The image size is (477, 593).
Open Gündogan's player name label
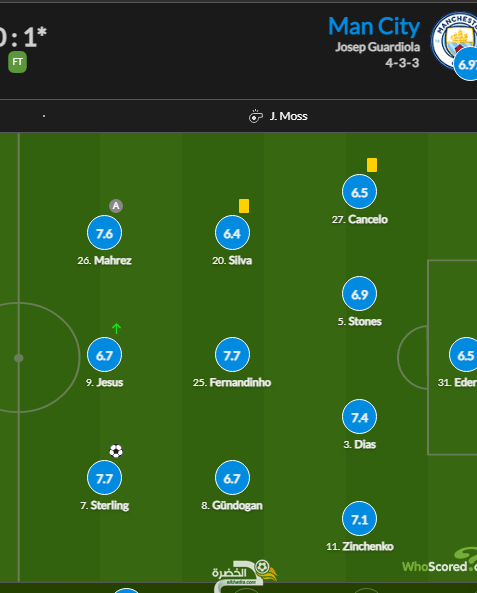pyautogui.click(x=232, y=506)
